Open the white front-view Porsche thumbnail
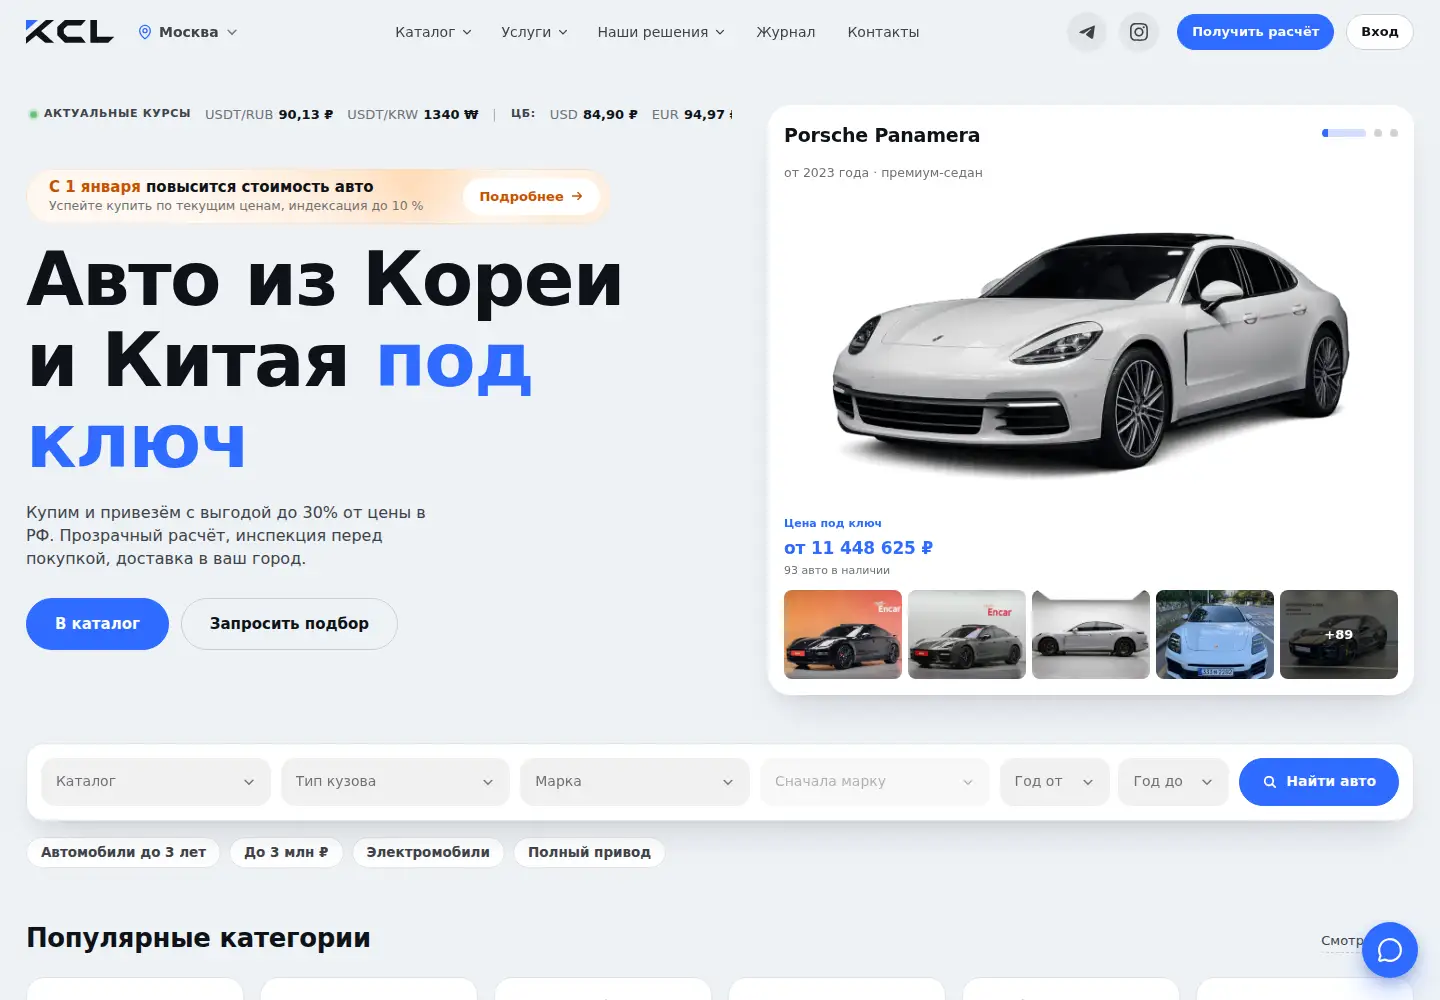Image resolution: width=1440 pixels, height=1000 pixels. [x=1215, y=634]
